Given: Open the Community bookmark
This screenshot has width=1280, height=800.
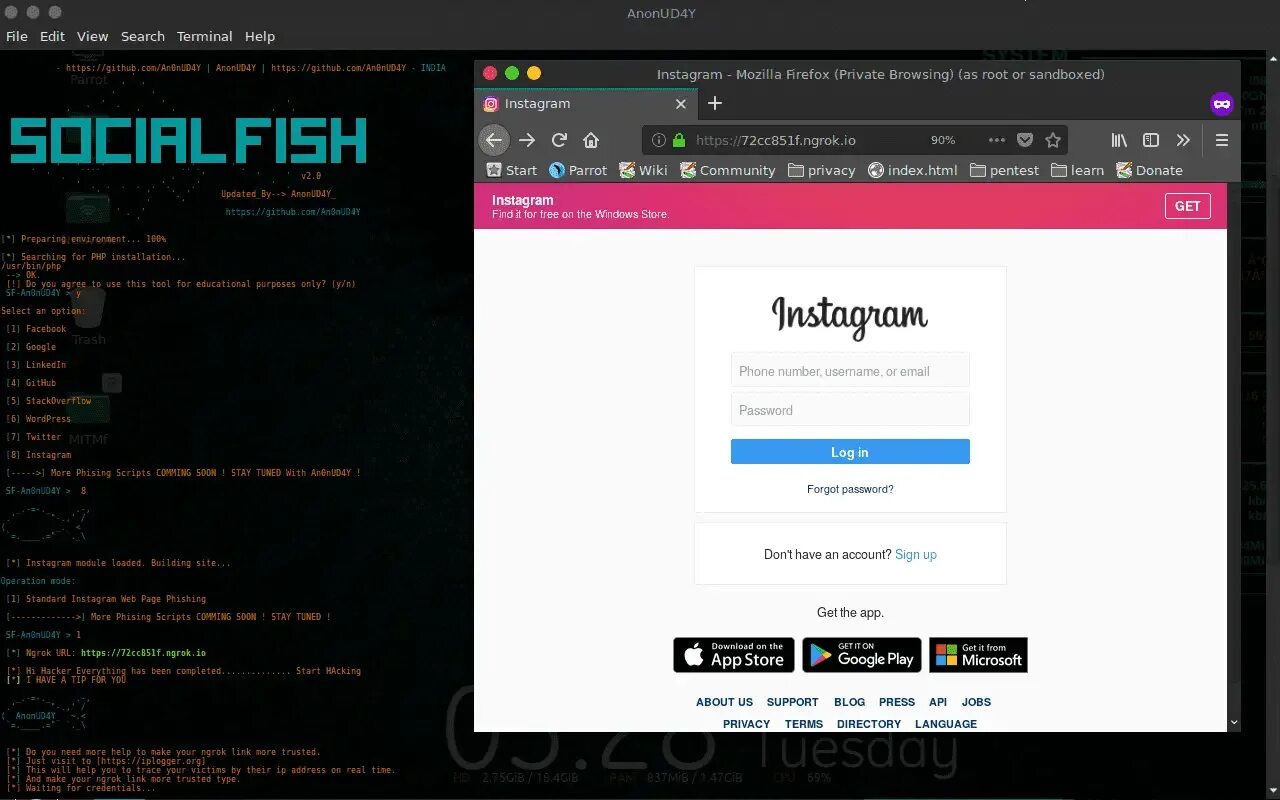Looking at the screenshot, I should (x=728, y=170).
